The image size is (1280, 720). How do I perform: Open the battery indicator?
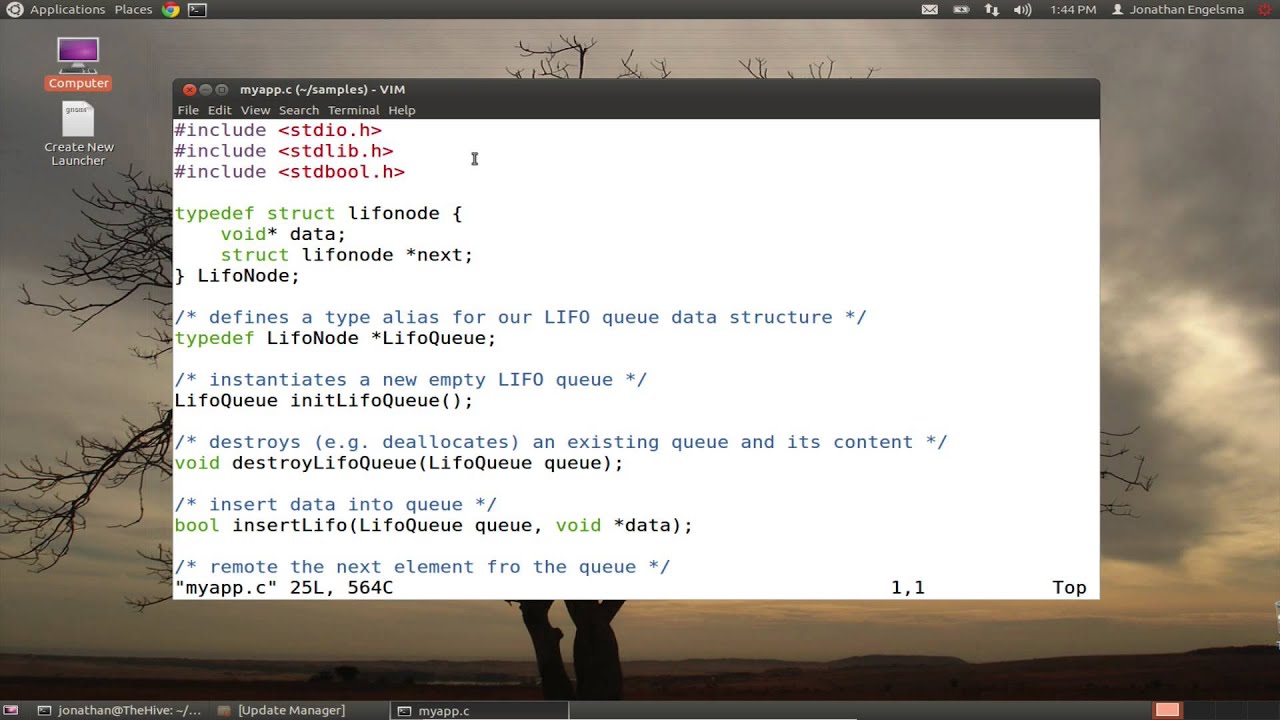tap(961, 10)
